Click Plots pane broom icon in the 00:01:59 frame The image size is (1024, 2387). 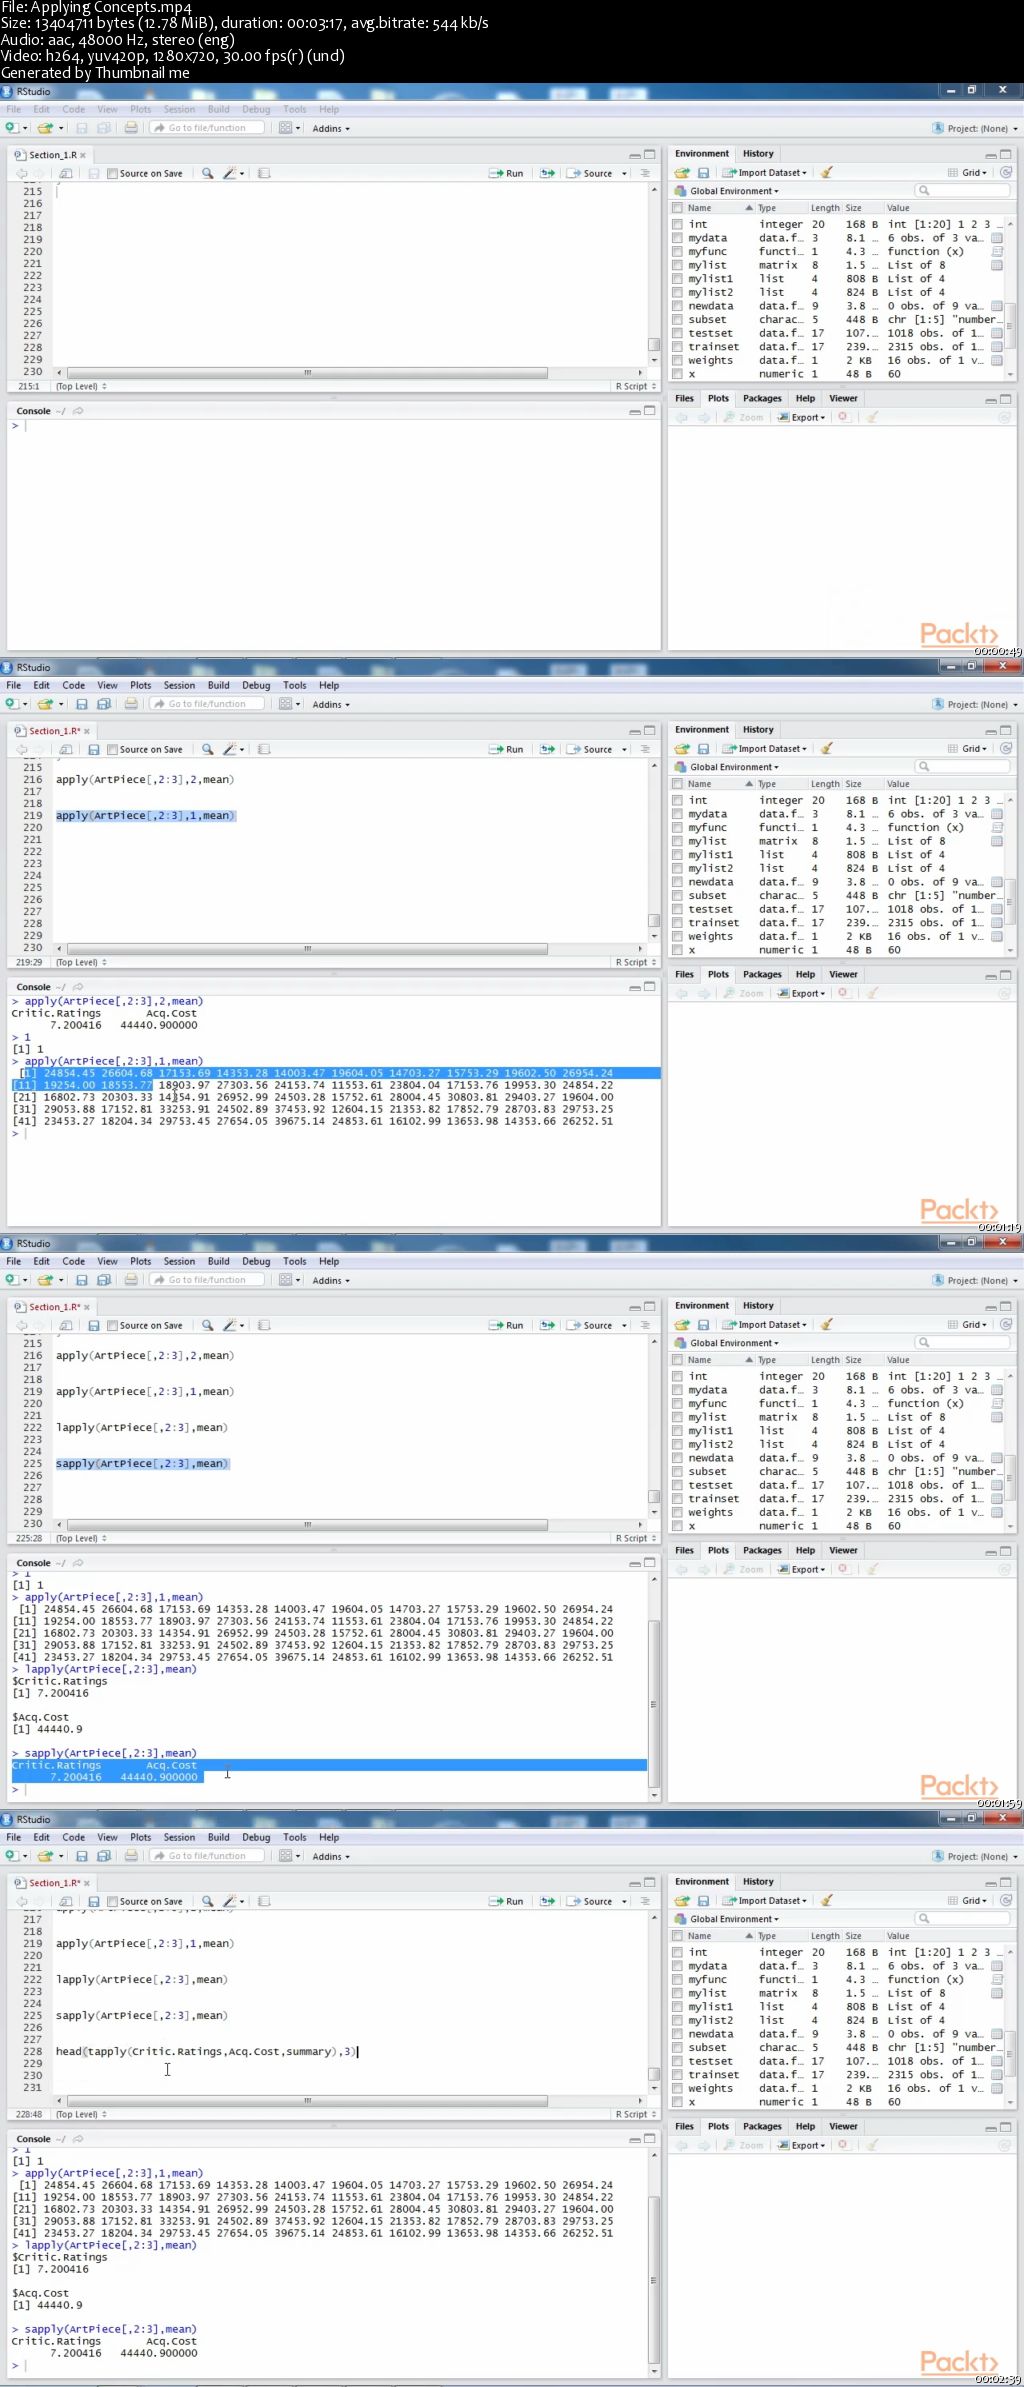pos(872,1570)
